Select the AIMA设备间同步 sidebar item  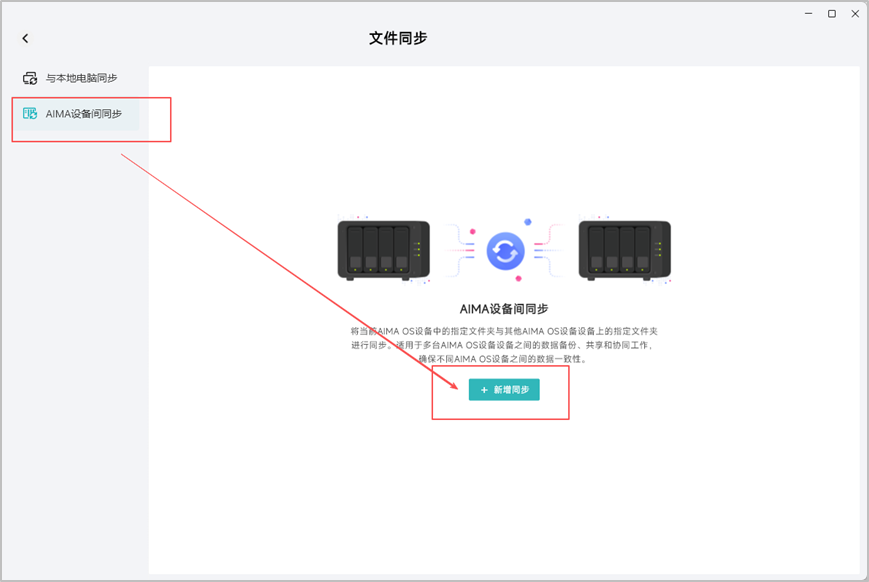pos(76,114)
